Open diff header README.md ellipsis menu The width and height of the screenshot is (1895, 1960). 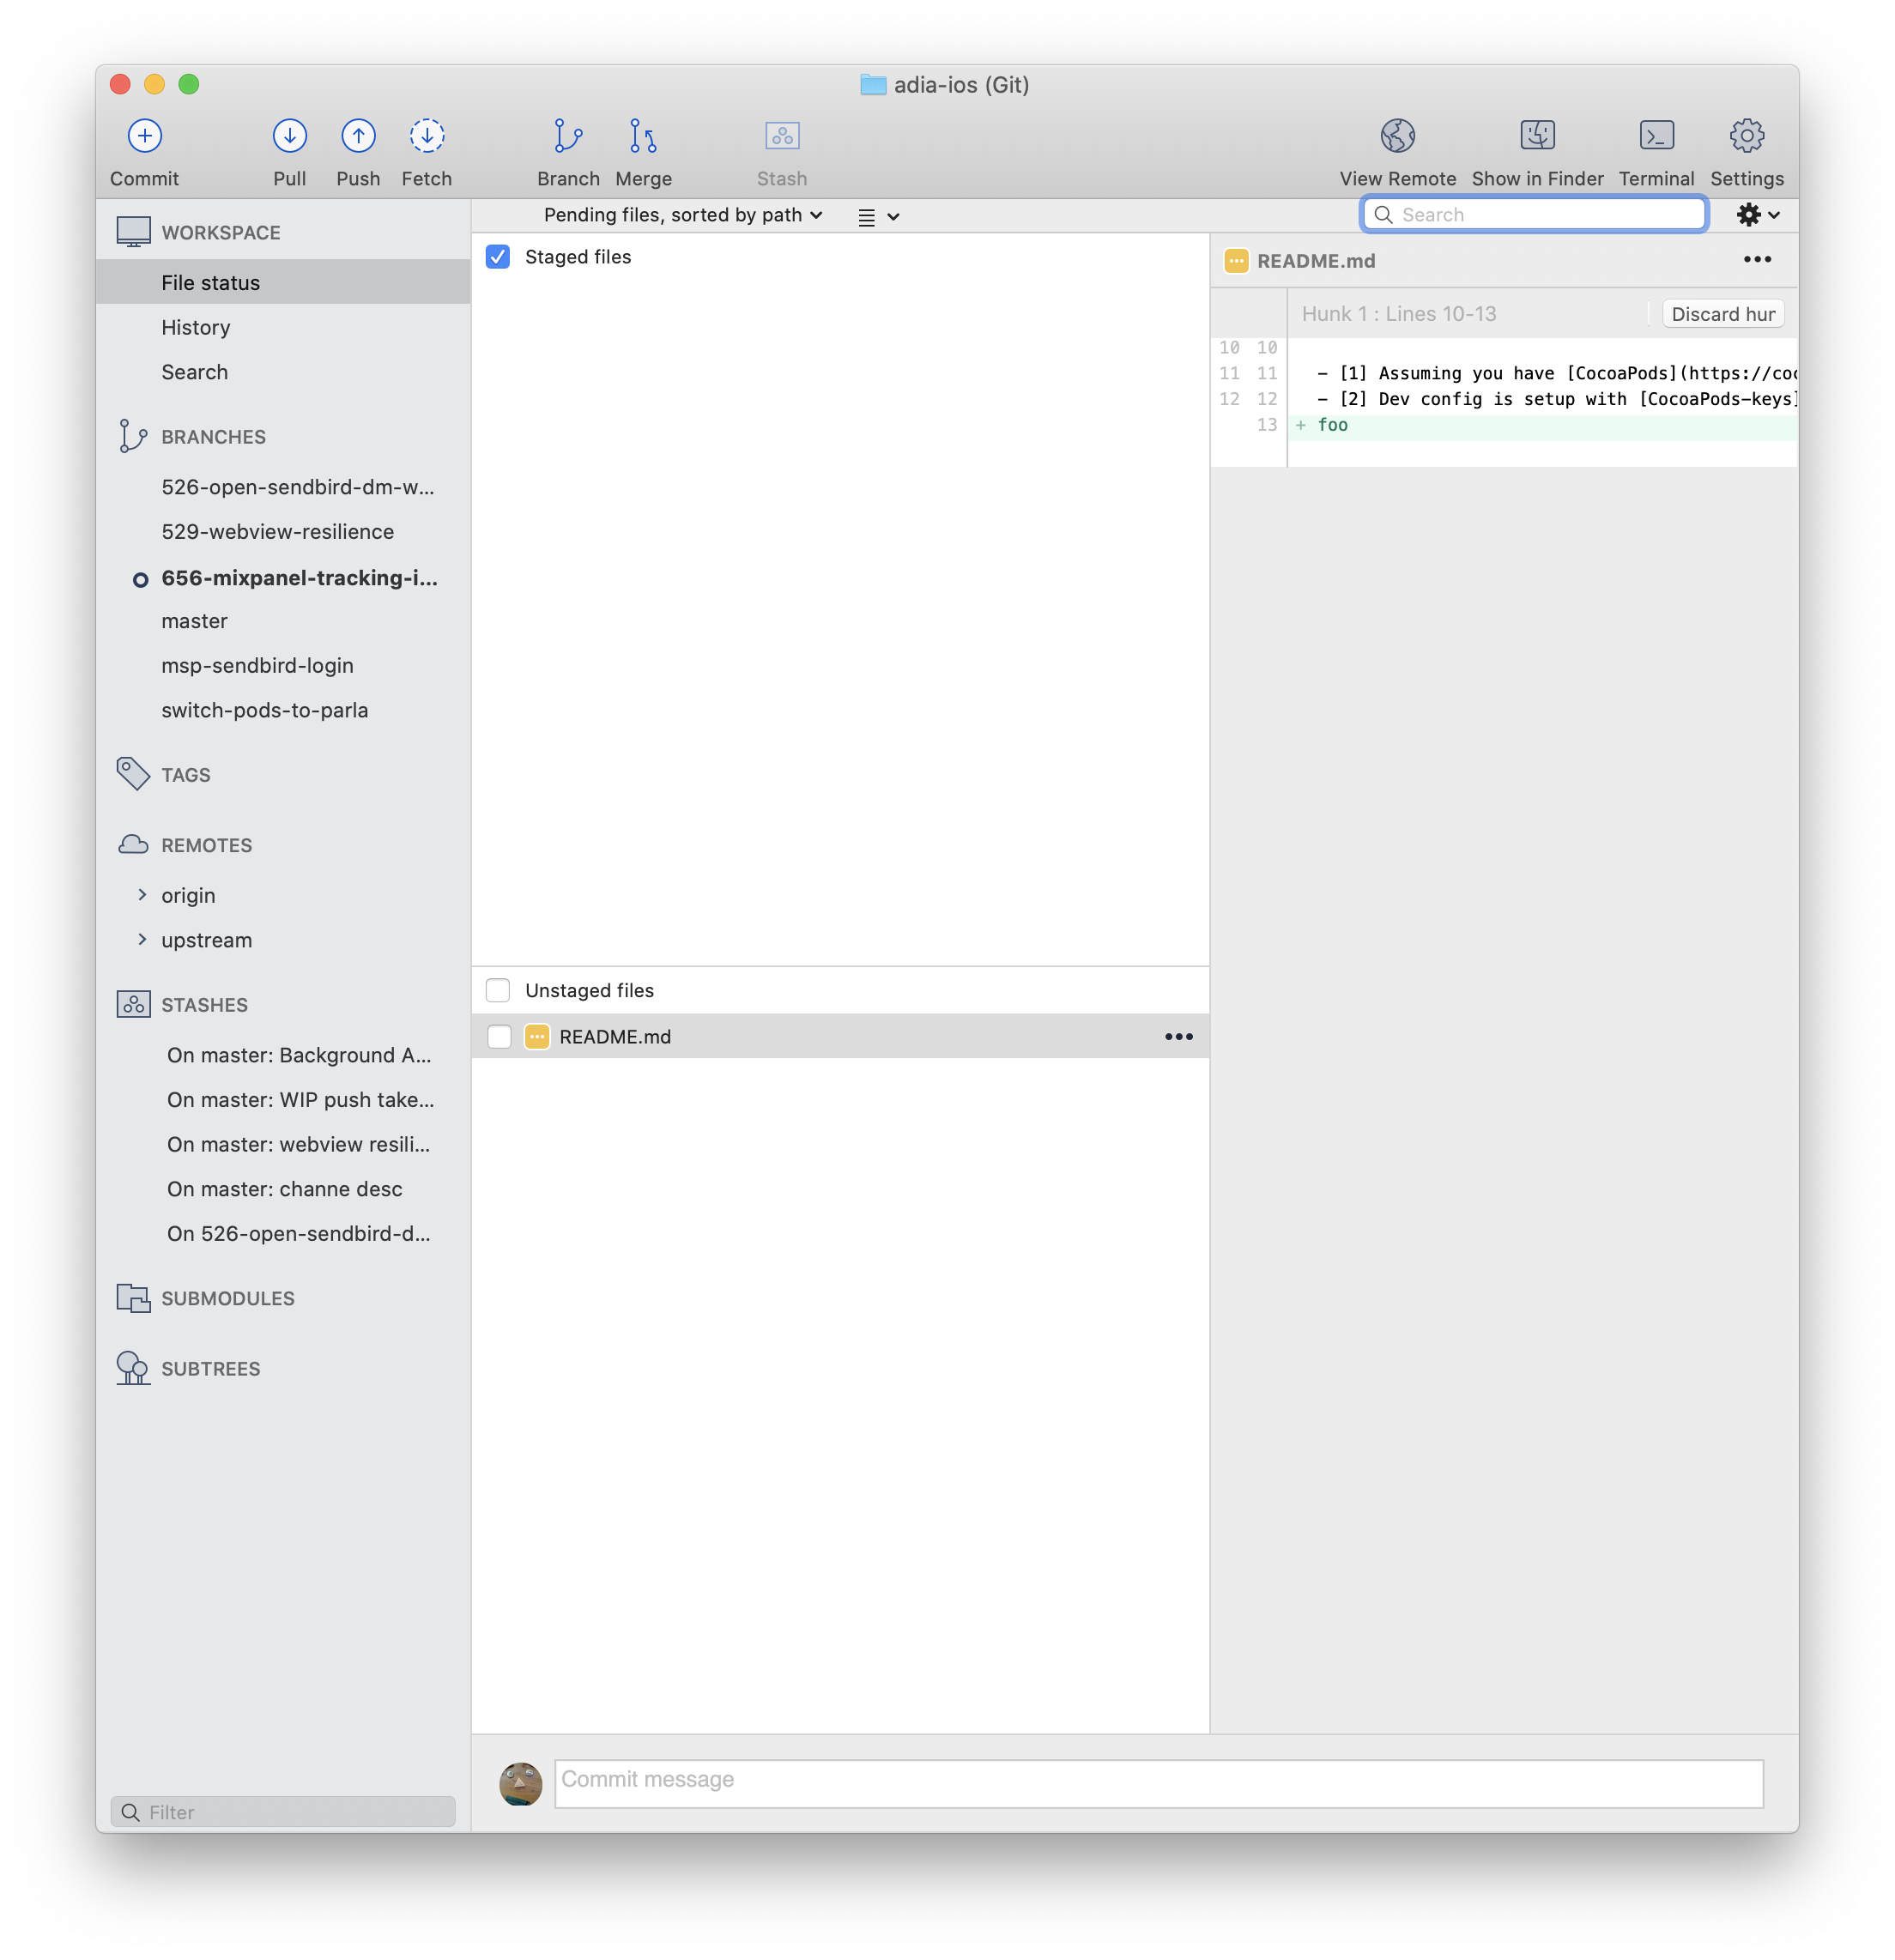tap(1756, 260)
